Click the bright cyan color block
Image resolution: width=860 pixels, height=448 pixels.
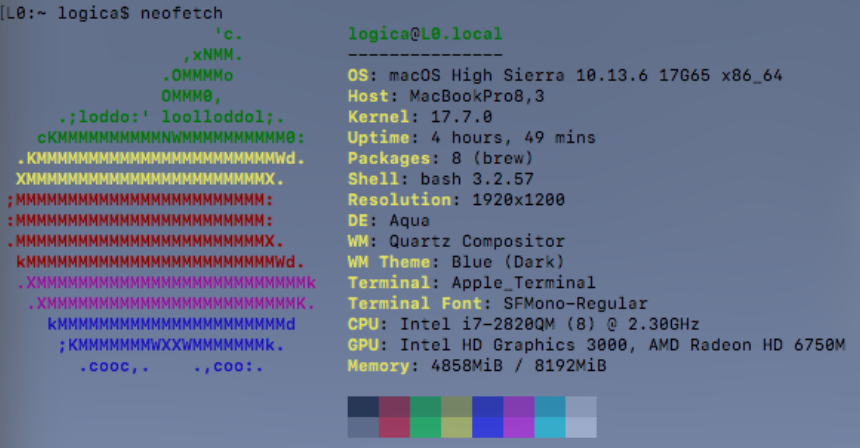coord(549,427)
